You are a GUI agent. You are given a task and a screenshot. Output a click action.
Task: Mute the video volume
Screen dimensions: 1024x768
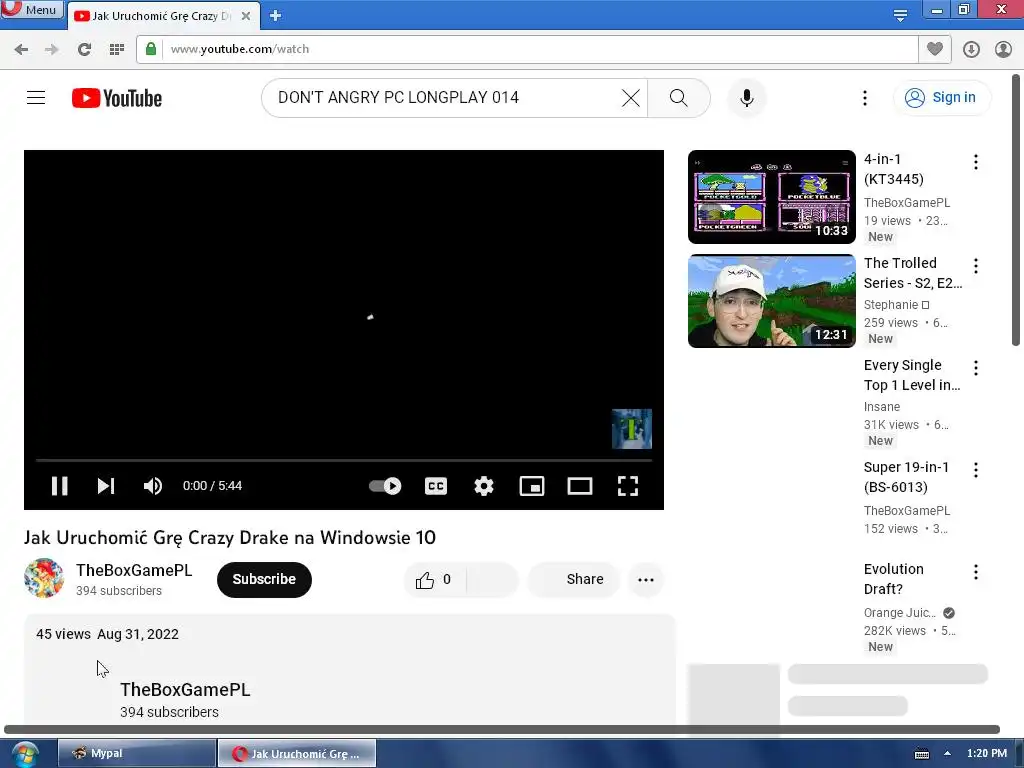(153, 486)
